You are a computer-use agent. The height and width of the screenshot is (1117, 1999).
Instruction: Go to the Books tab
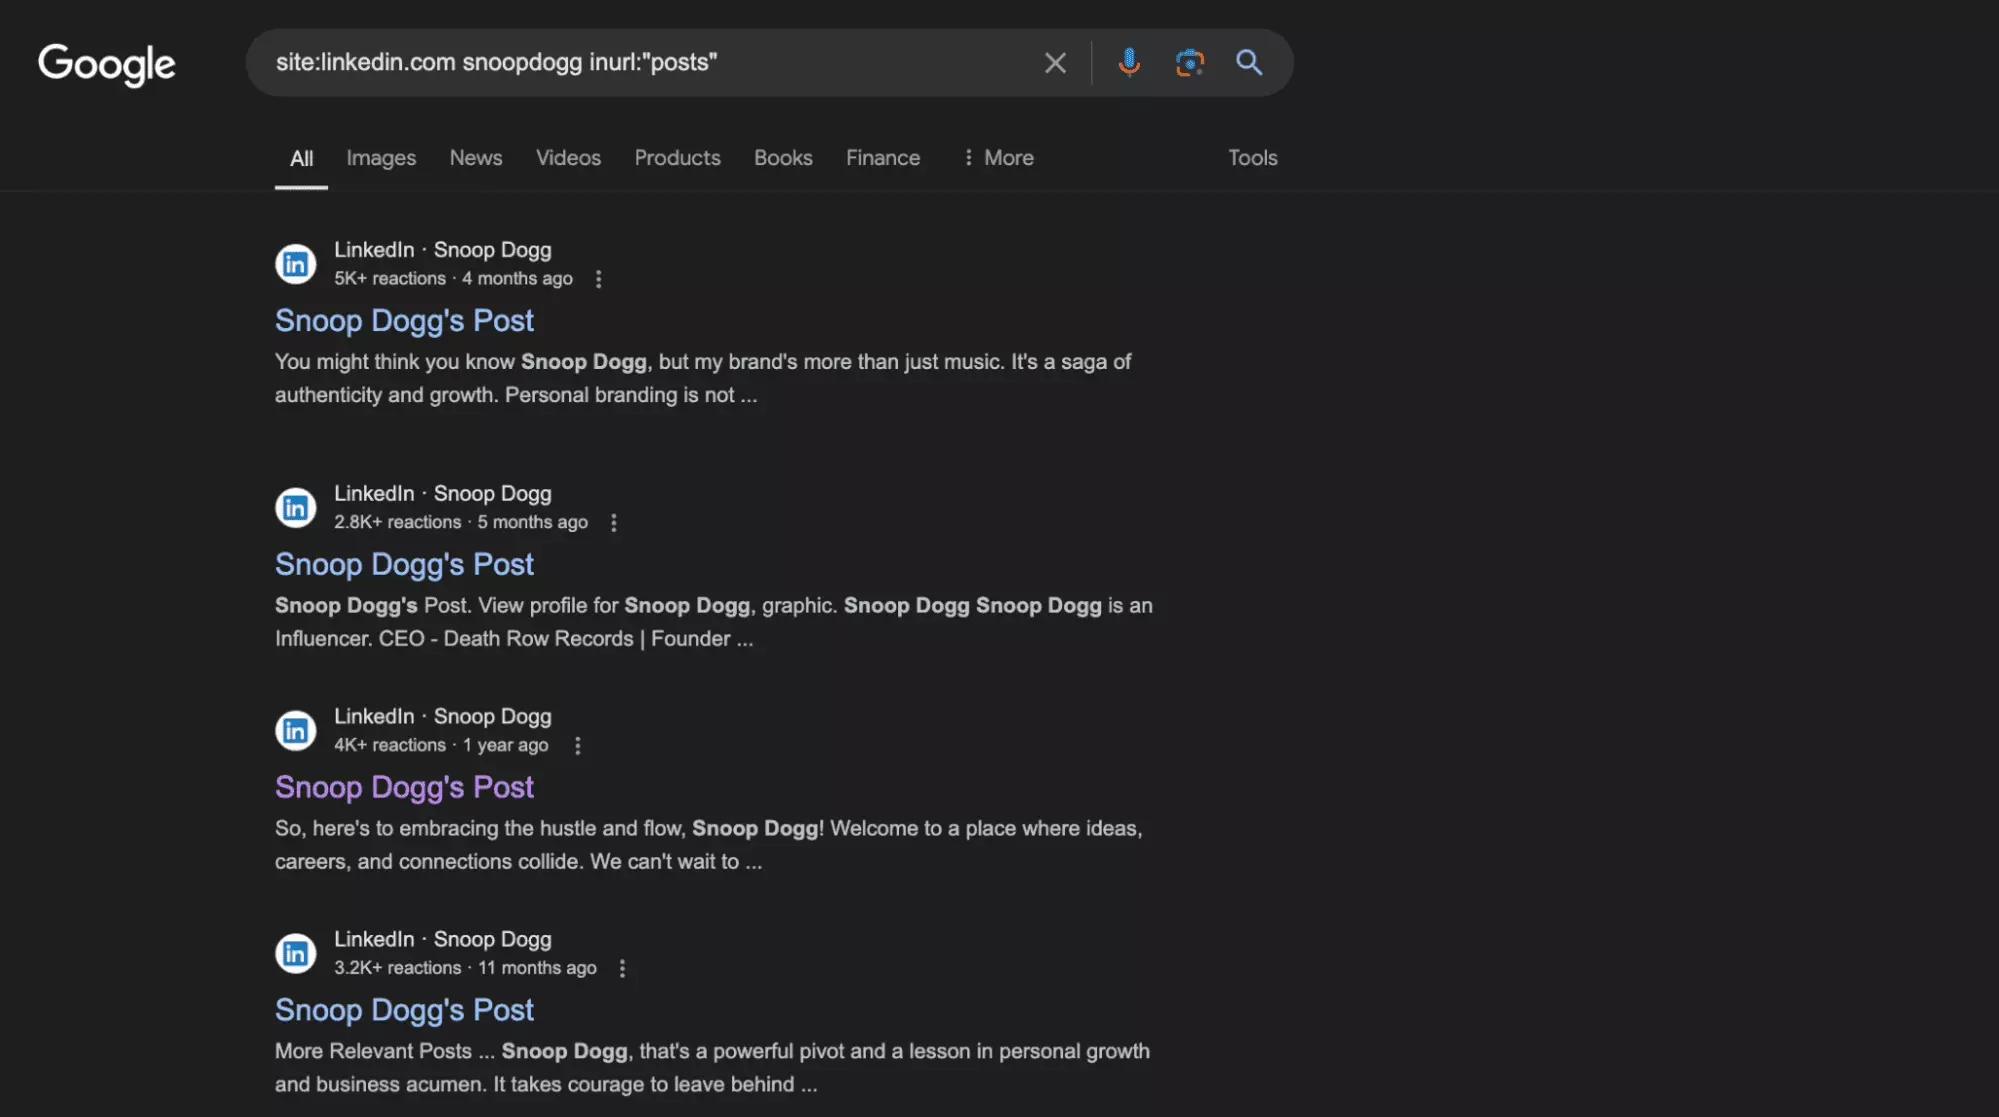pyautogui.click(x=783, y=158)
